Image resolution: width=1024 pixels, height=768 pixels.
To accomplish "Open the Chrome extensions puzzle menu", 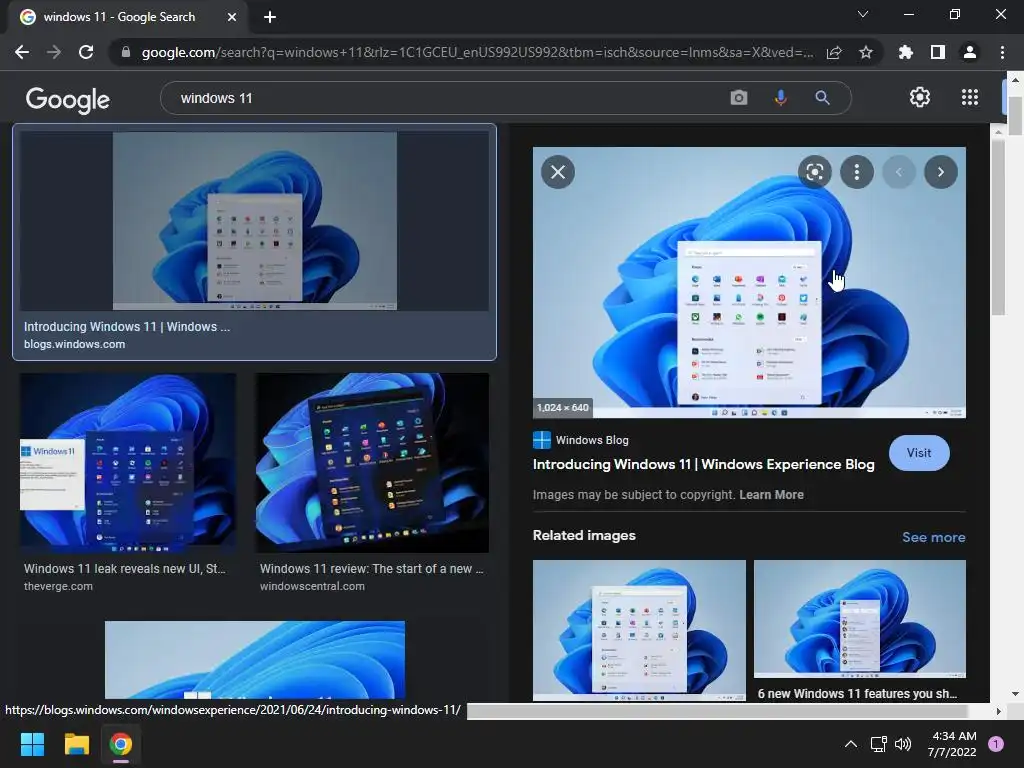I will tap(905, 52).
